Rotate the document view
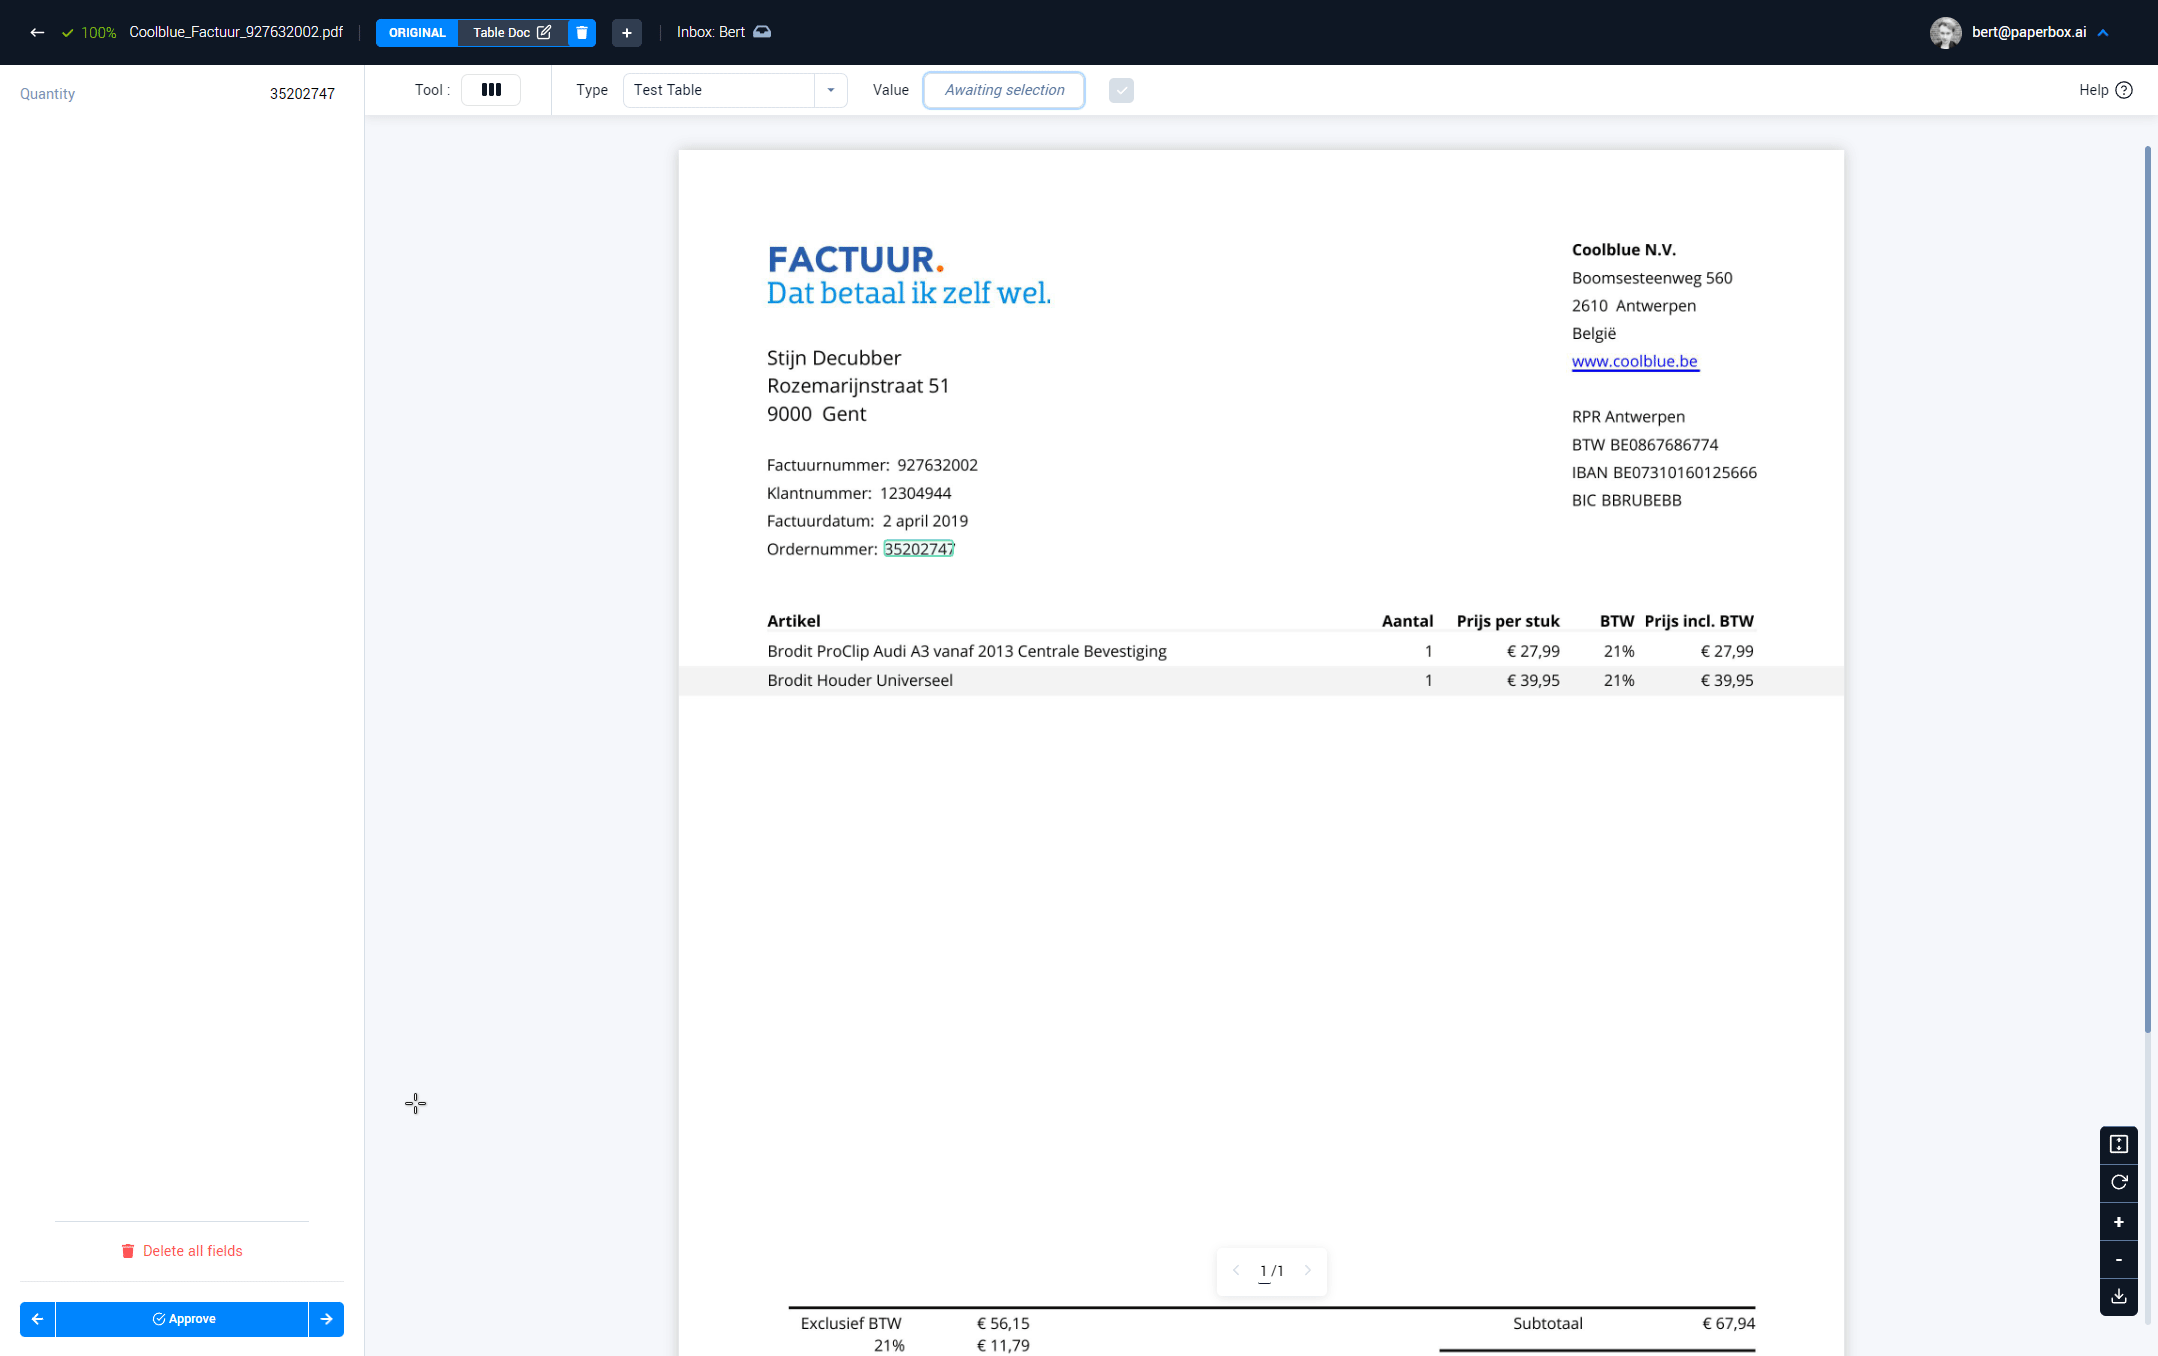 click(x=2118, y=1183)
